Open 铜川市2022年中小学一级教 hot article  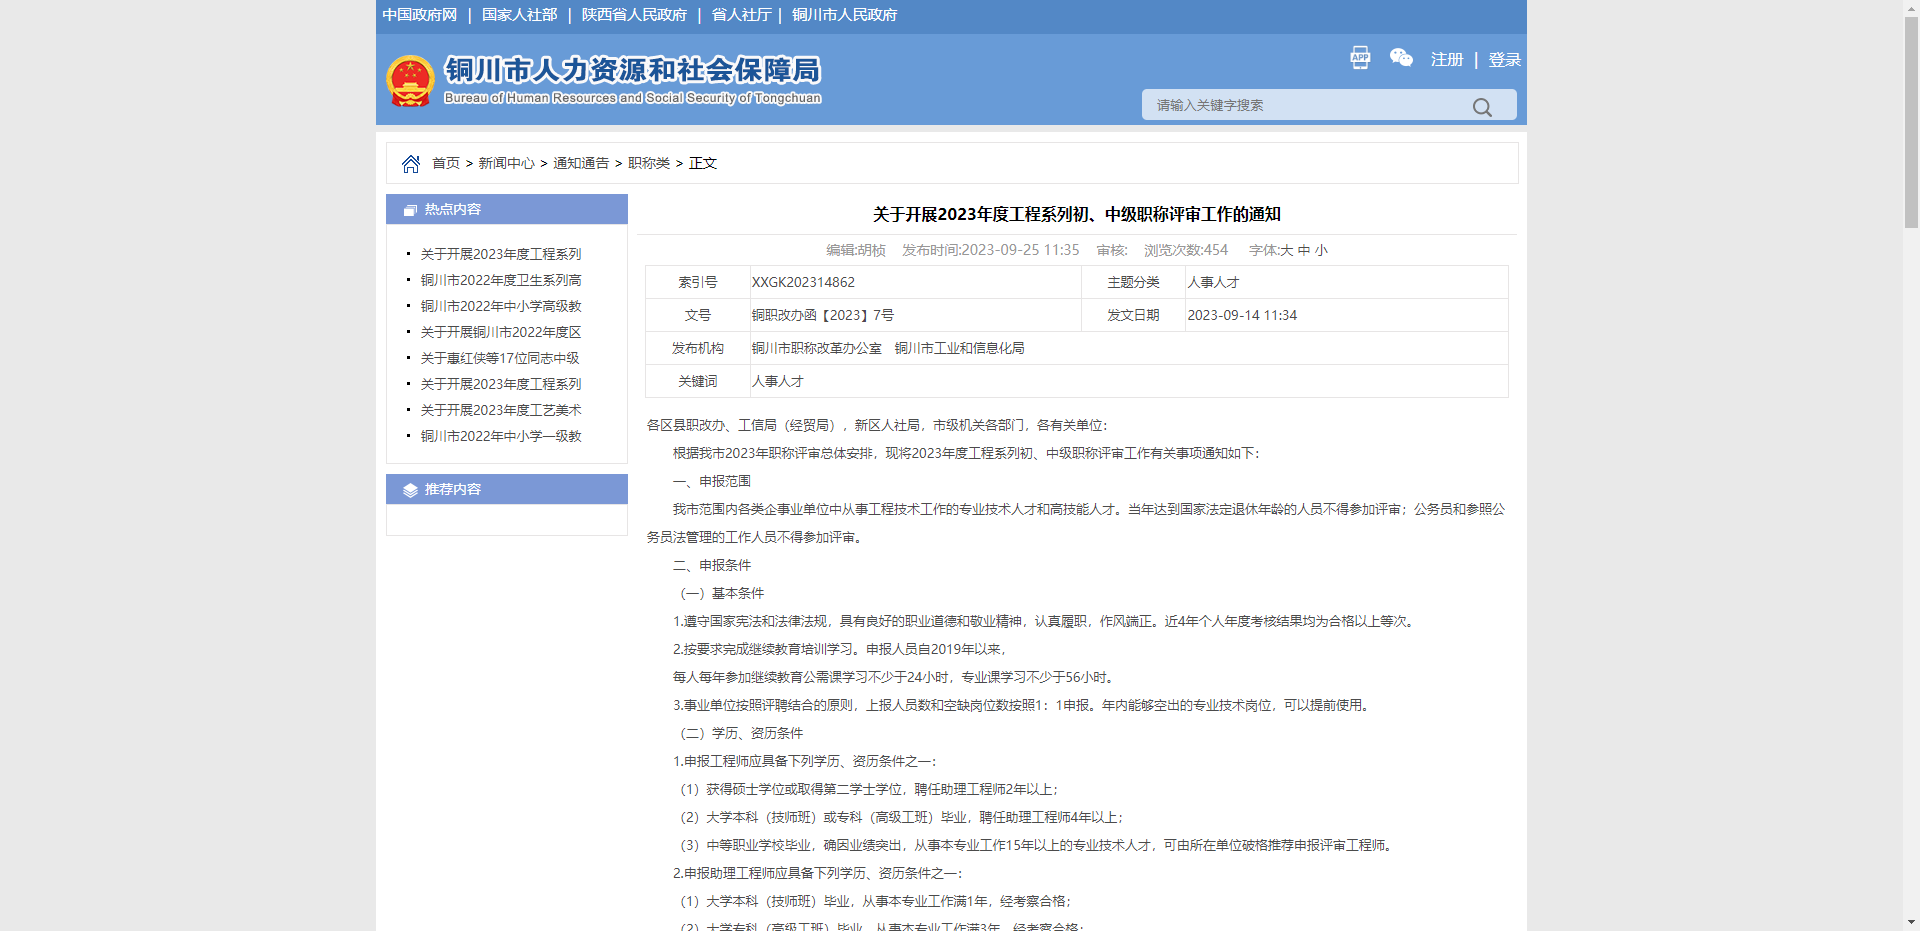pyautogui.click(x=501, y=436)
